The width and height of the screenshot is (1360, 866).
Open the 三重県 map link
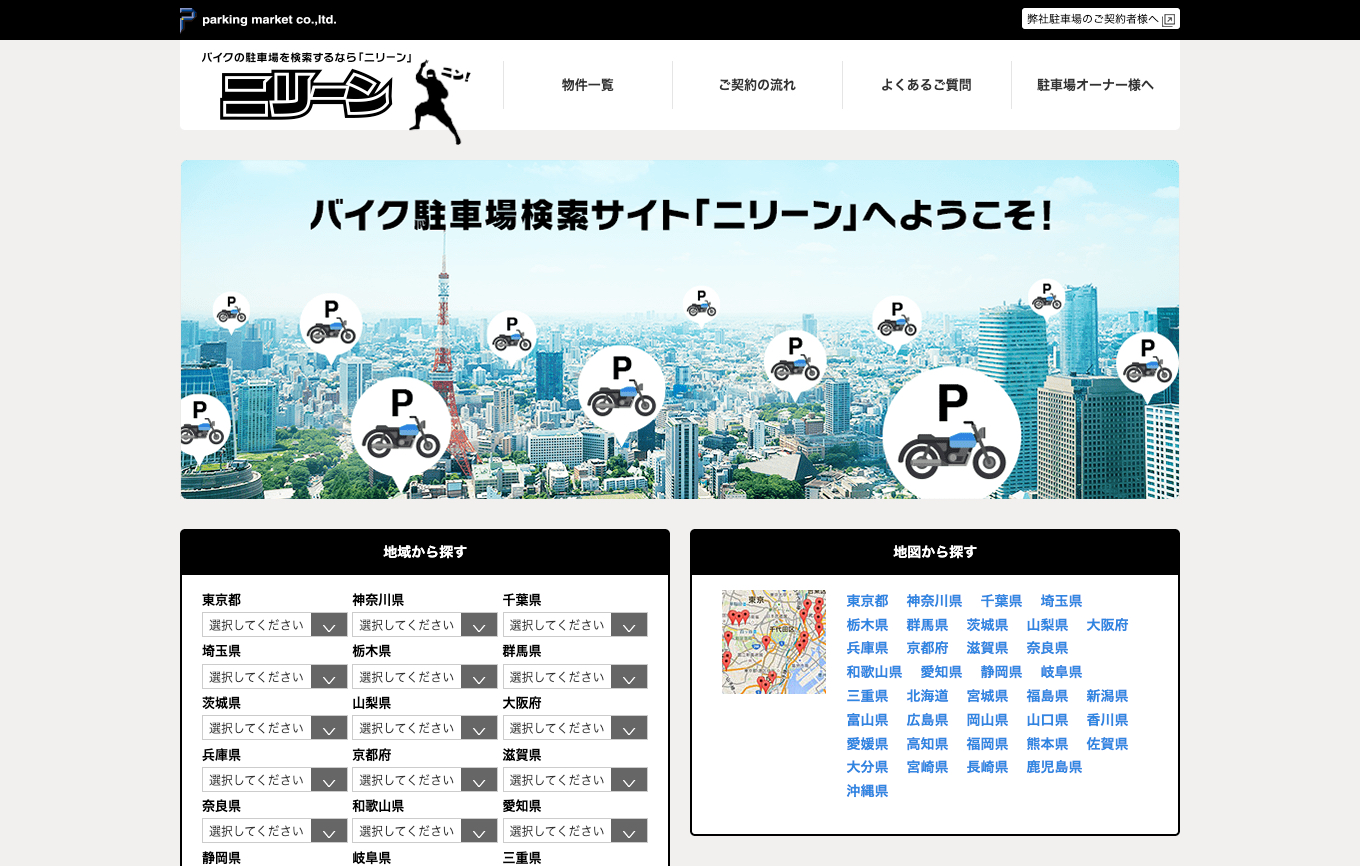867,696
